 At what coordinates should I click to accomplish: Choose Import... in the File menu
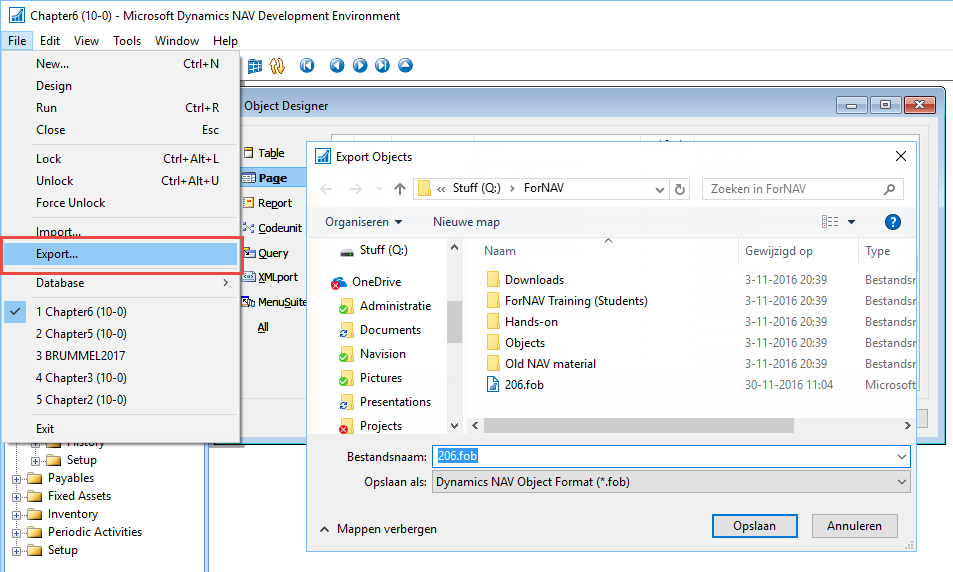[x=120, y=232]
